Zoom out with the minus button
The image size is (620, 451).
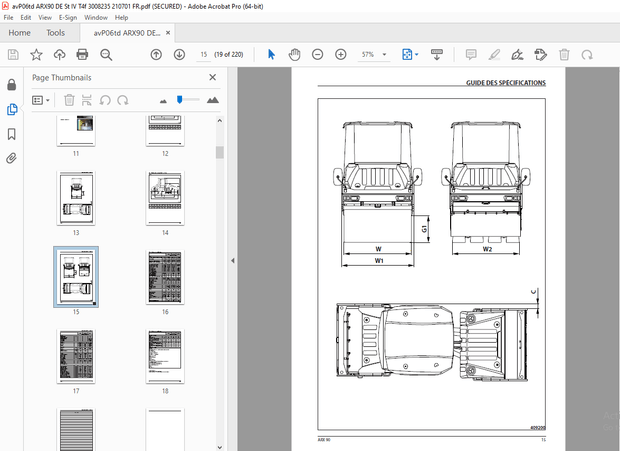(318, 55)
